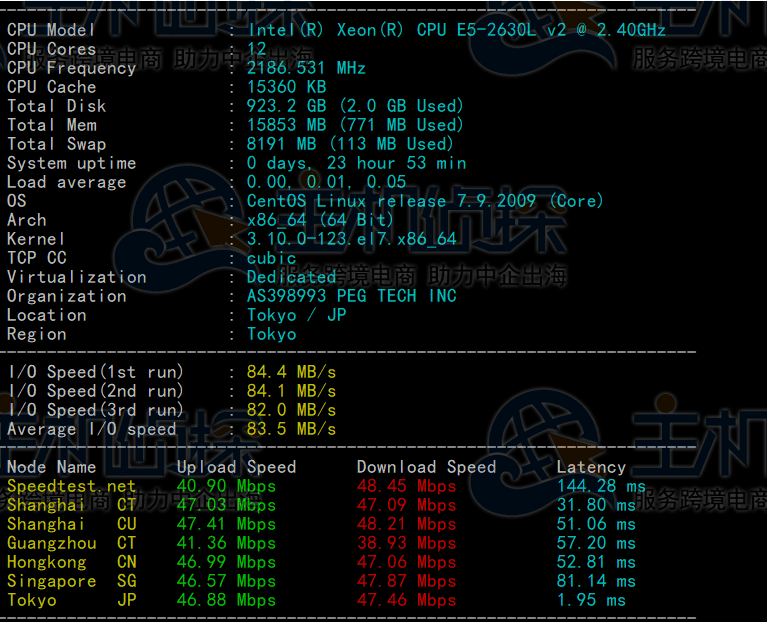This screenshot has width=767, height=622.
Task: Select Shanghai CU latency 51.06 ms
Action: coord(596,524)
